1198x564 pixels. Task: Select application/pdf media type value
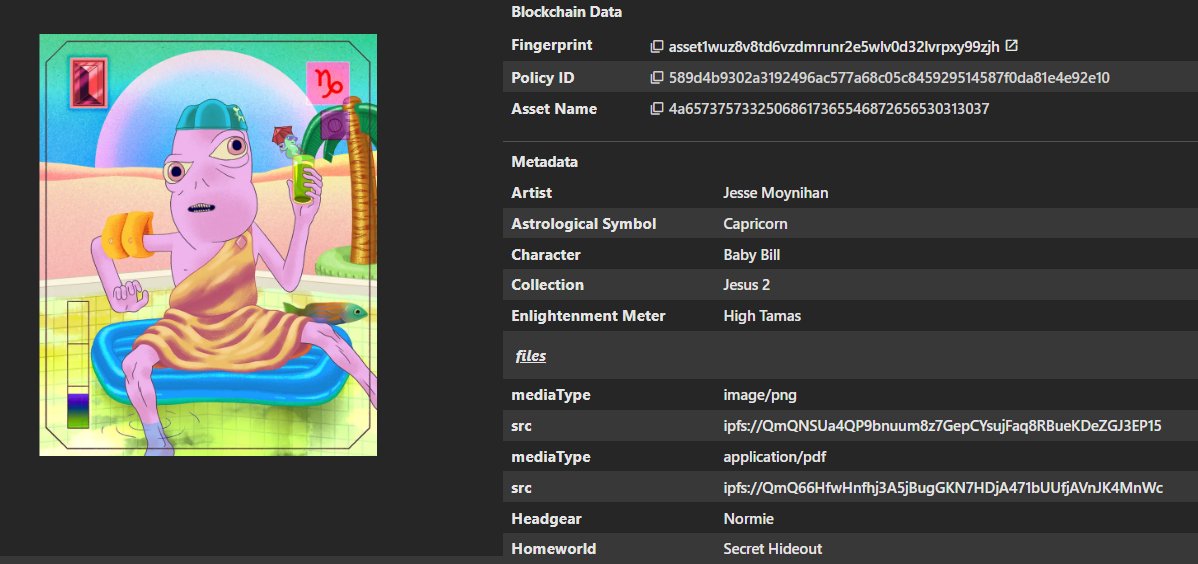(x=775, y=457)
